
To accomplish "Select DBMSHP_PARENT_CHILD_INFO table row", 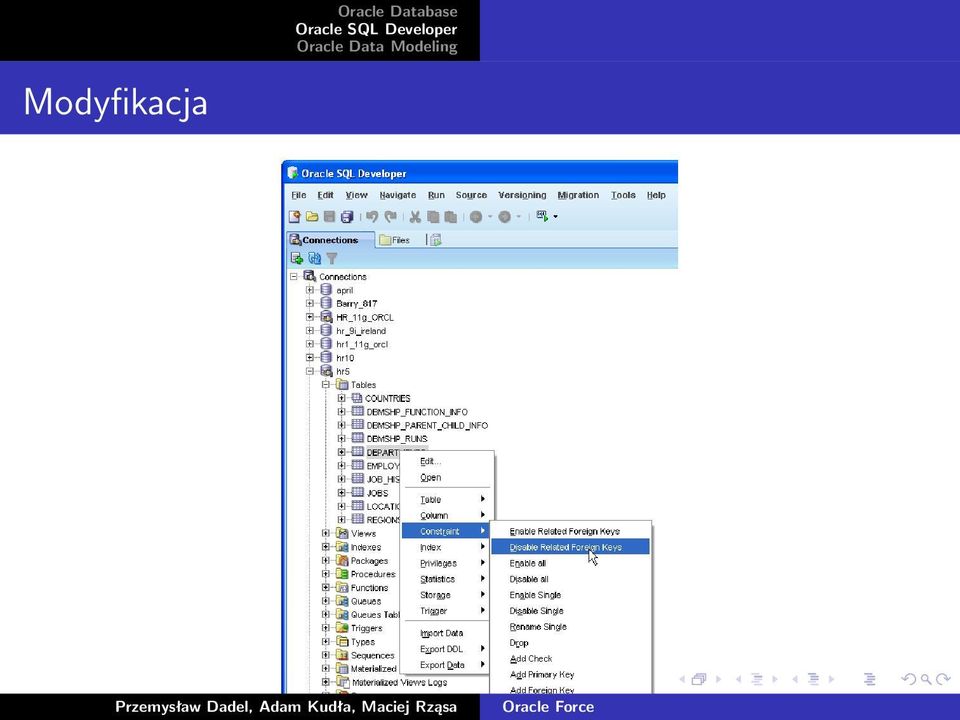I will click(427, 425).
